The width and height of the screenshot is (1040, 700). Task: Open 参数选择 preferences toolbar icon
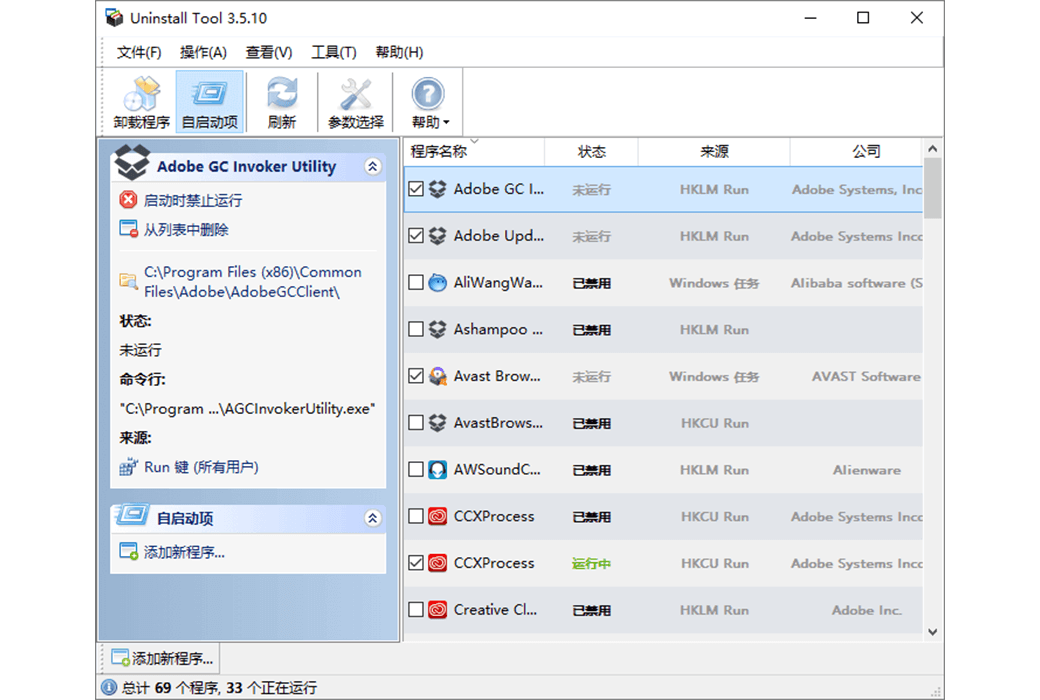click(356, 102)
